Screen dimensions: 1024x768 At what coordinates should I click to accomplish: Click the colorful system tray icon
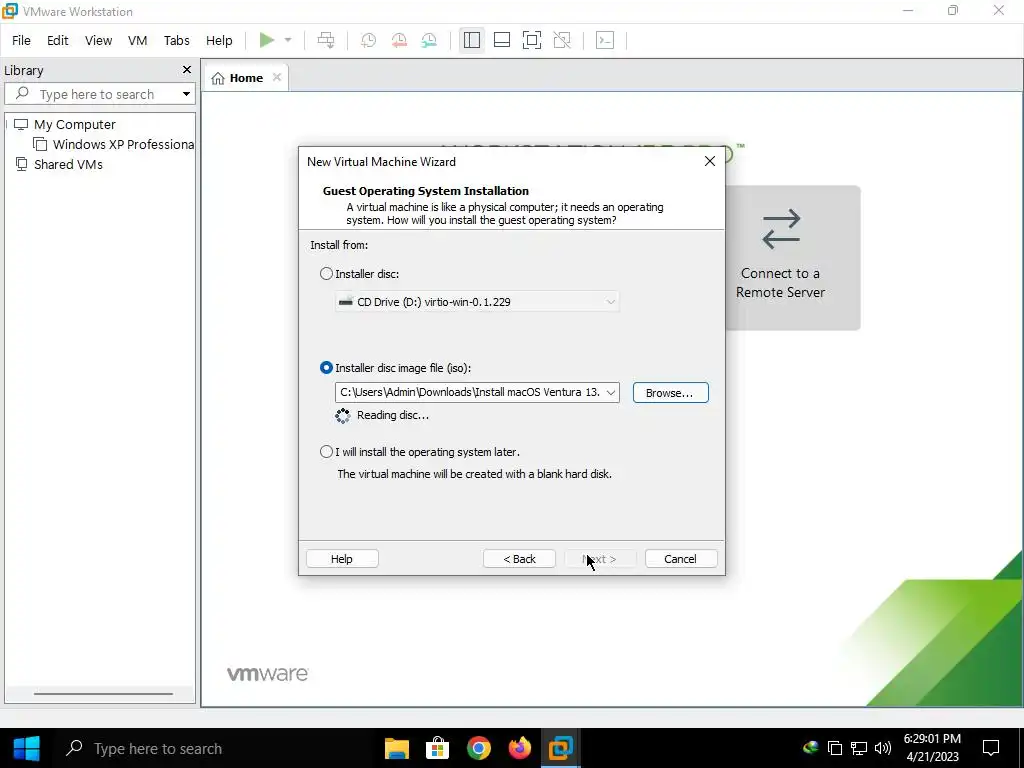(810, 748)
